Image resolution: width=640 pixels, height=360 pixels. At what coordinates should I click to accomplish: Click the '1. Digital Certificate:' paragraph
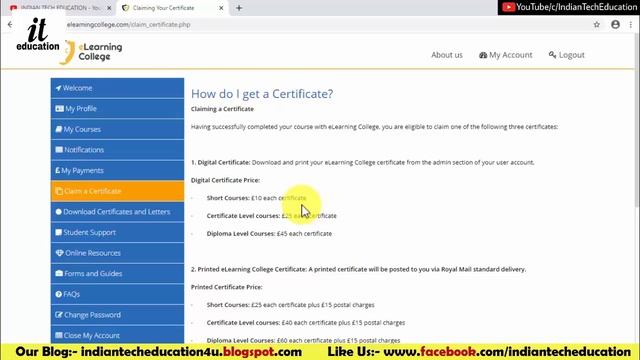(362, 162)
